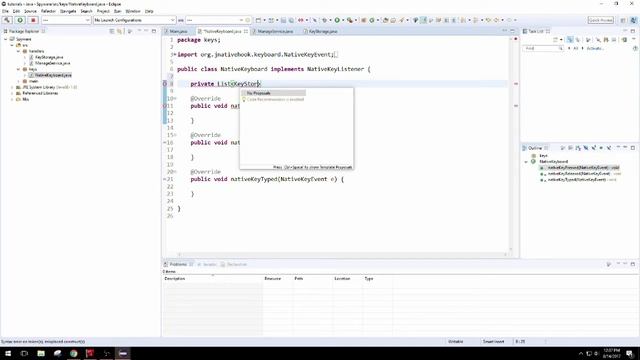Click the Windows Start button

coord(8,353)
